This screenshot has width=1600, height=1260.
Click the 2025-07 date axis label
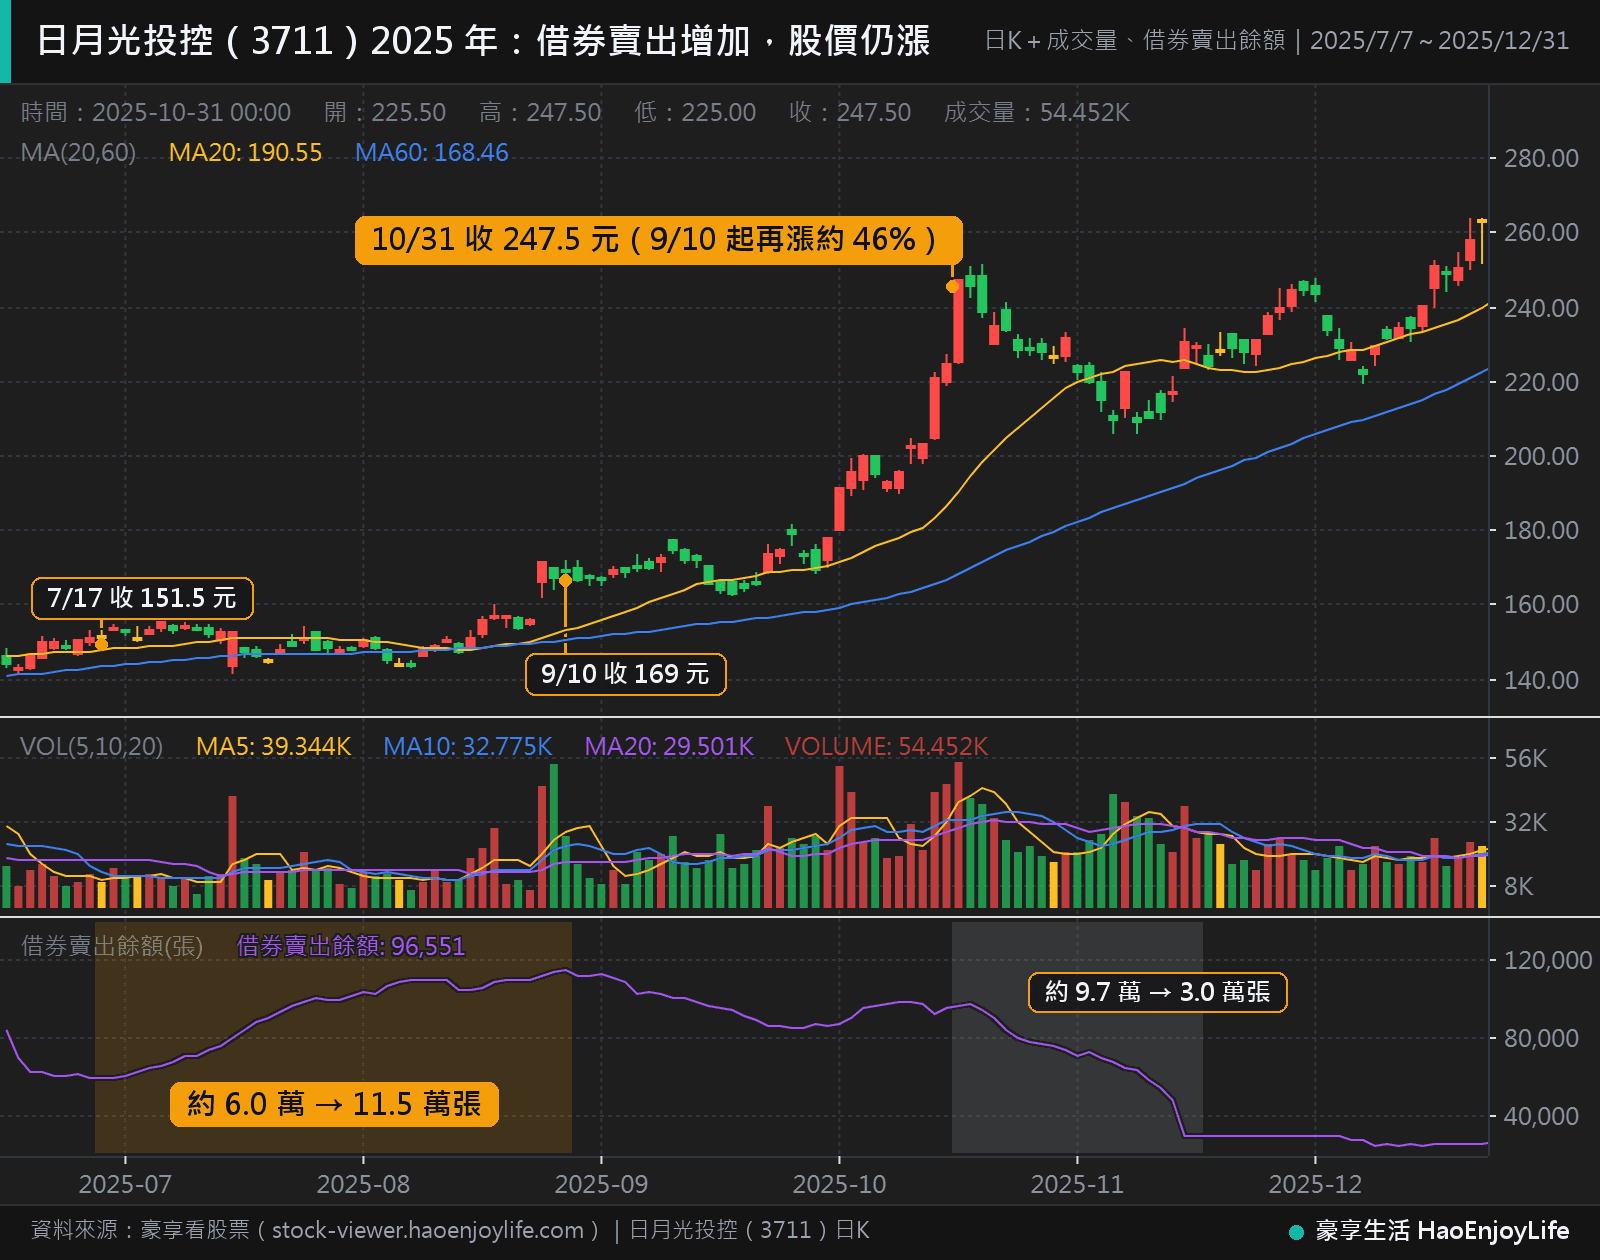pos(125,1185)
